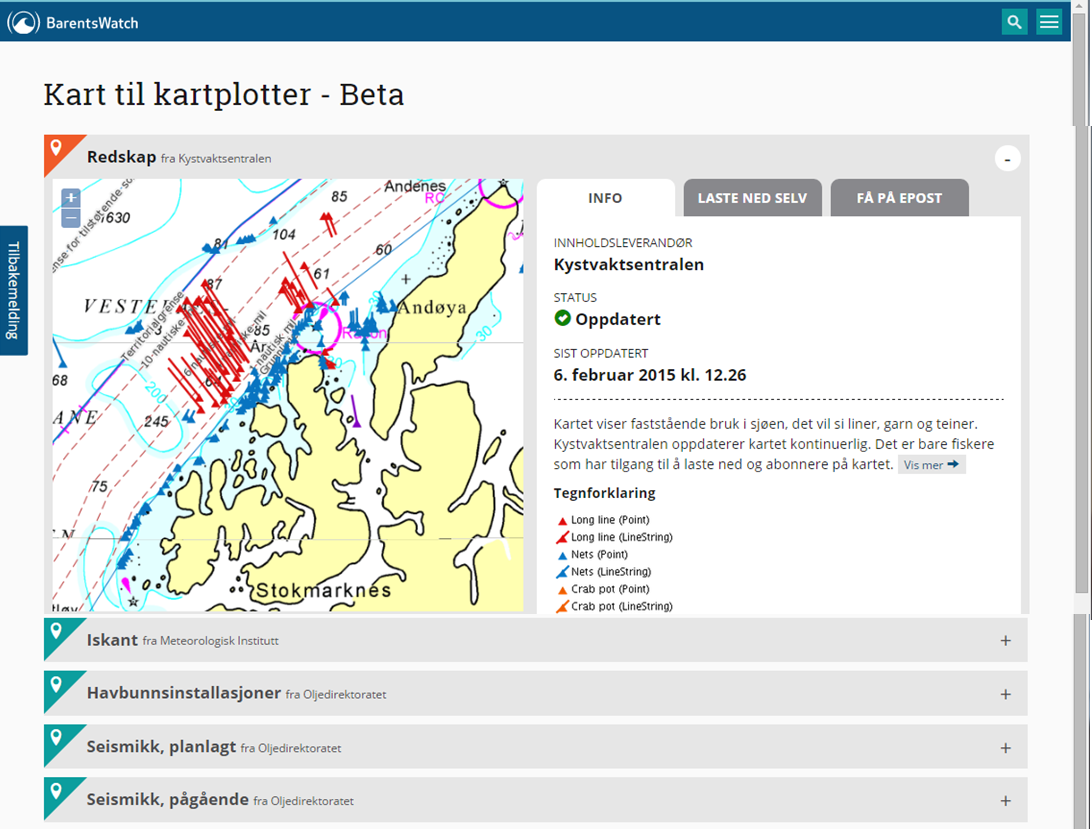
Task: Click the BarentsWatch logo
Action: coord(73,22)
